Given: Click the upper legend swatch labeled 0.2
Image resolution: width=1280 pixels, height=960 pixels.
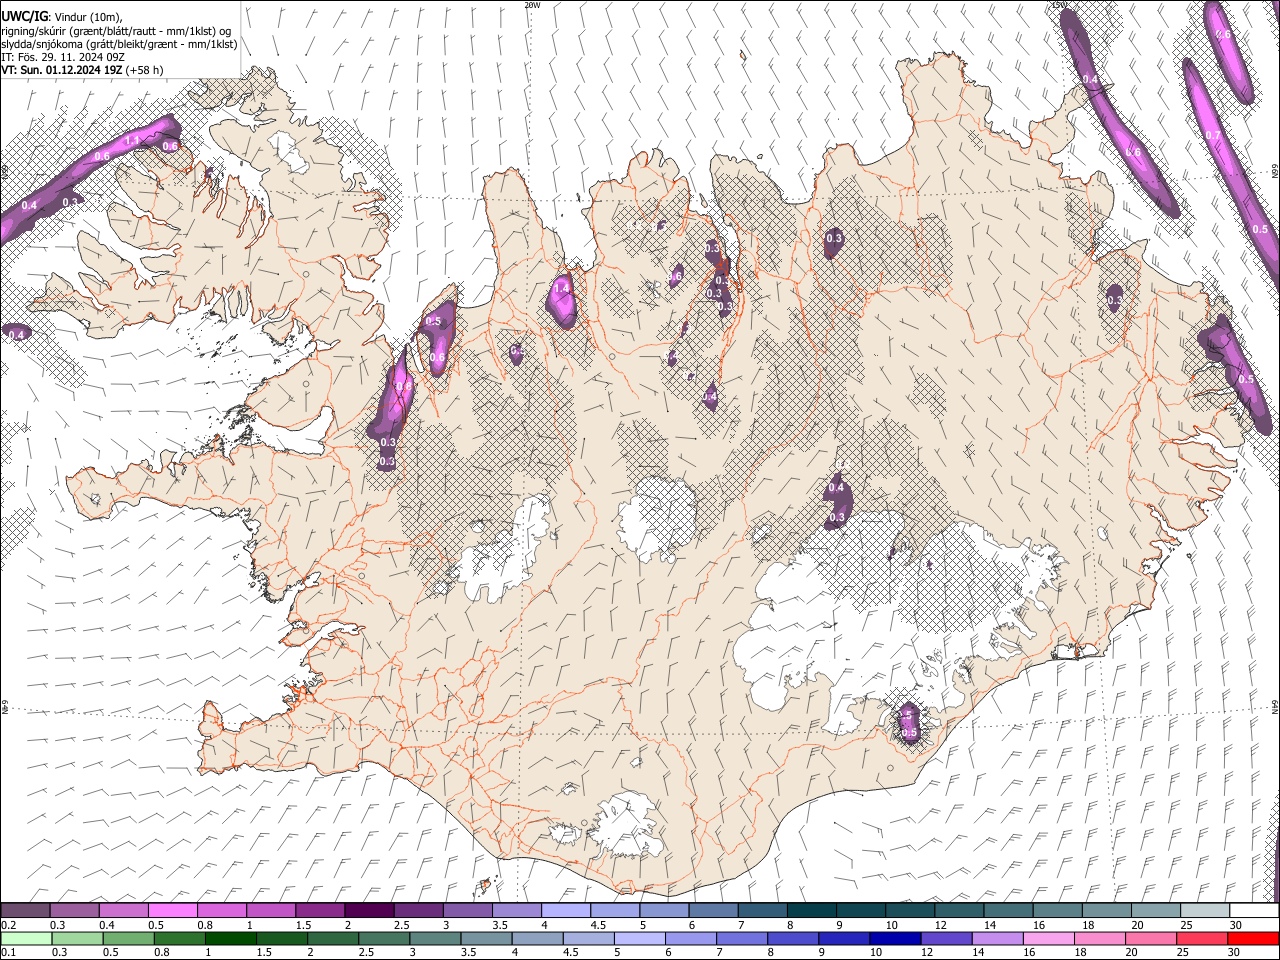Looking at the screenshot, I should coord(25,911).
